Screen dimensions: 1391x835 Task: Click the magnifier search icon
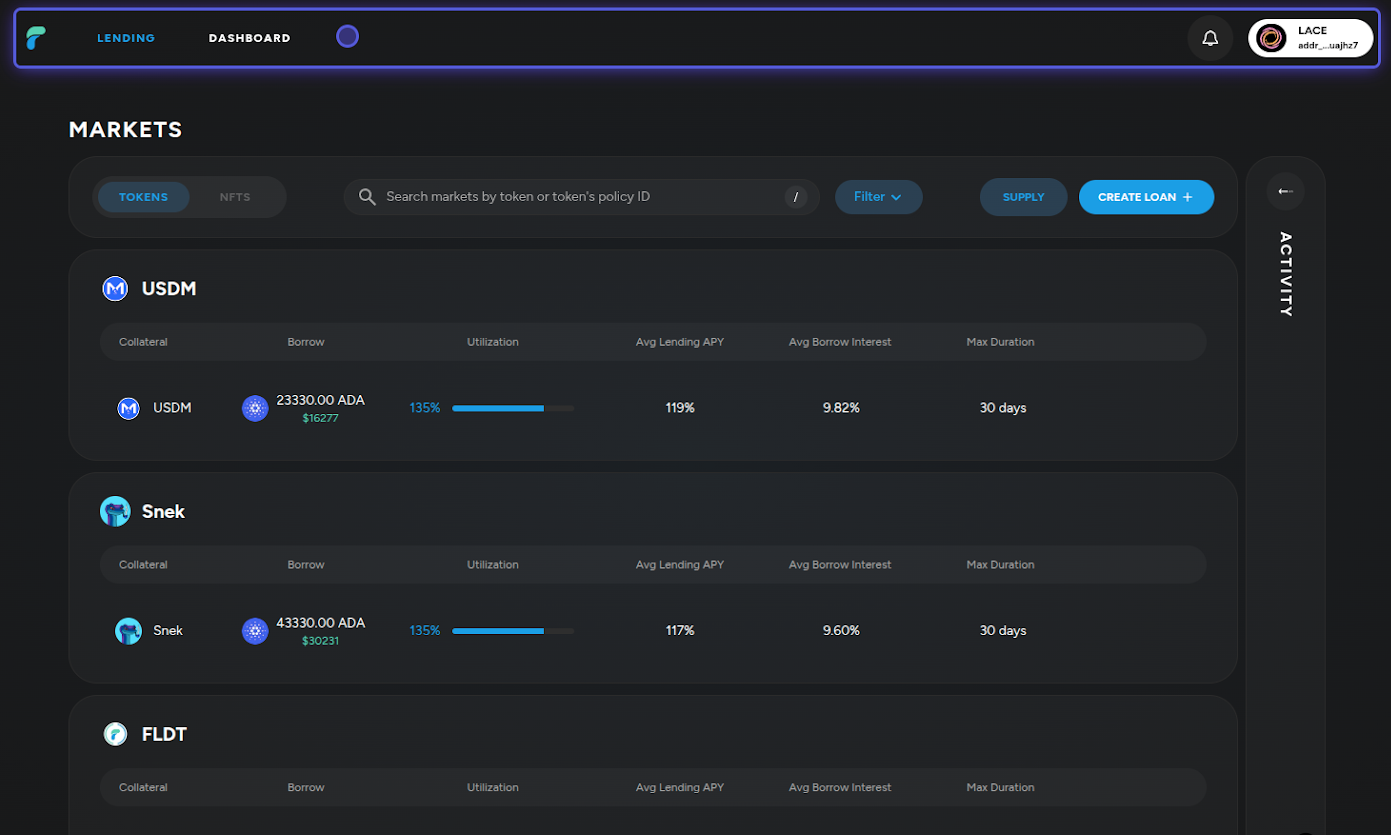367,197
